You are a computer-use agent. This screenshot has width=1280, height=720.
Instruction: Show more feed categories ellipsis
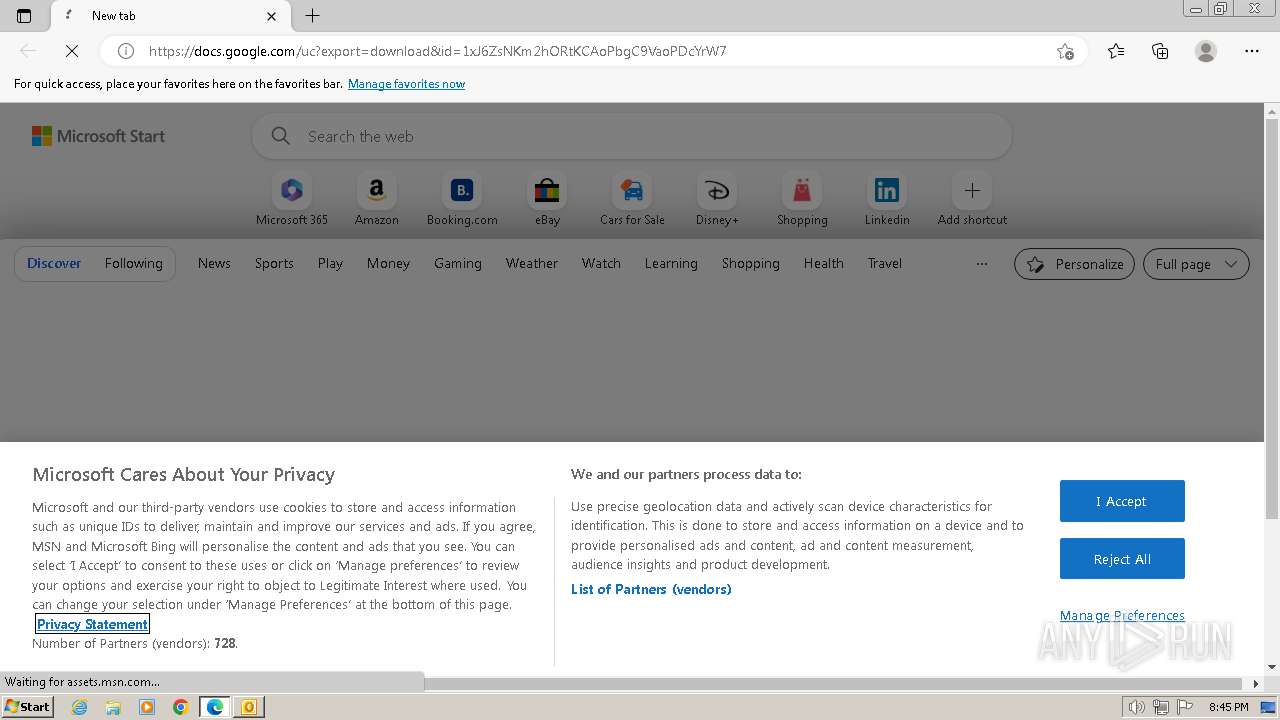pyautogui.click(x=981, y=264)
